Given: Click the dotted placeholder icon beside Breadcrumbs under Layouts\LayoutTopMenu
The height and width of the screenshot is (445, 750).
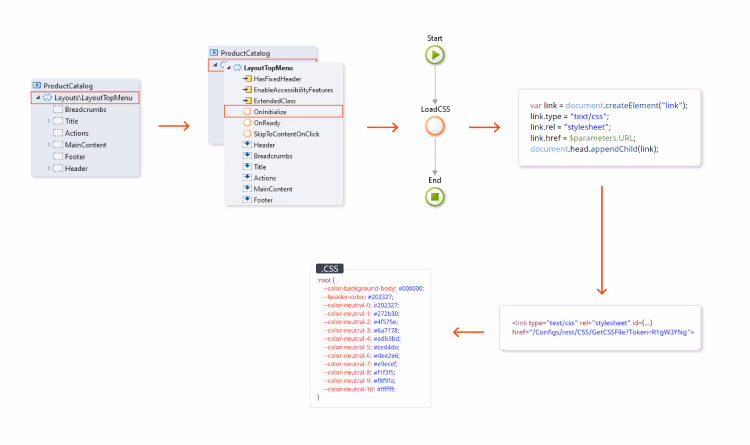Looking at the screenshot, I should 58,109.
